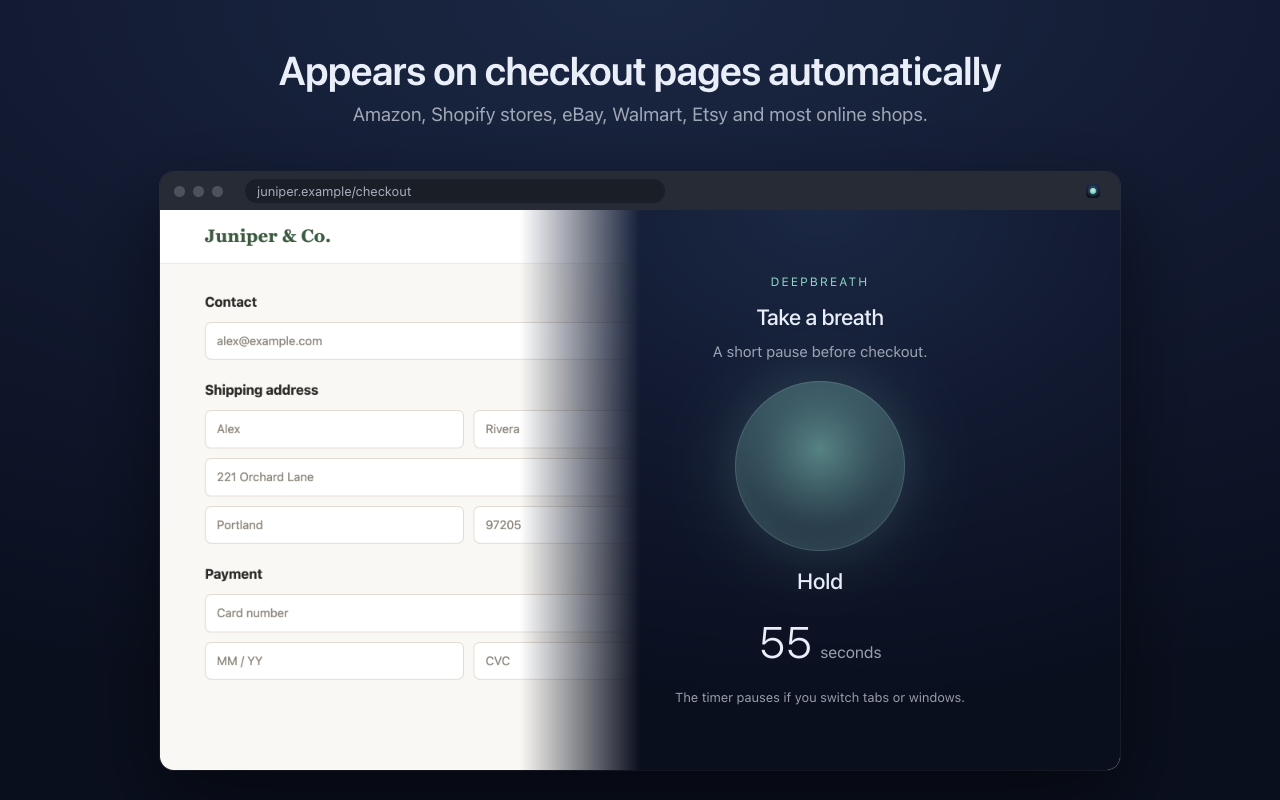Screen dimensions: 1280x800
Task: Select the last name field with Rivera
Action: pos(556,429)
